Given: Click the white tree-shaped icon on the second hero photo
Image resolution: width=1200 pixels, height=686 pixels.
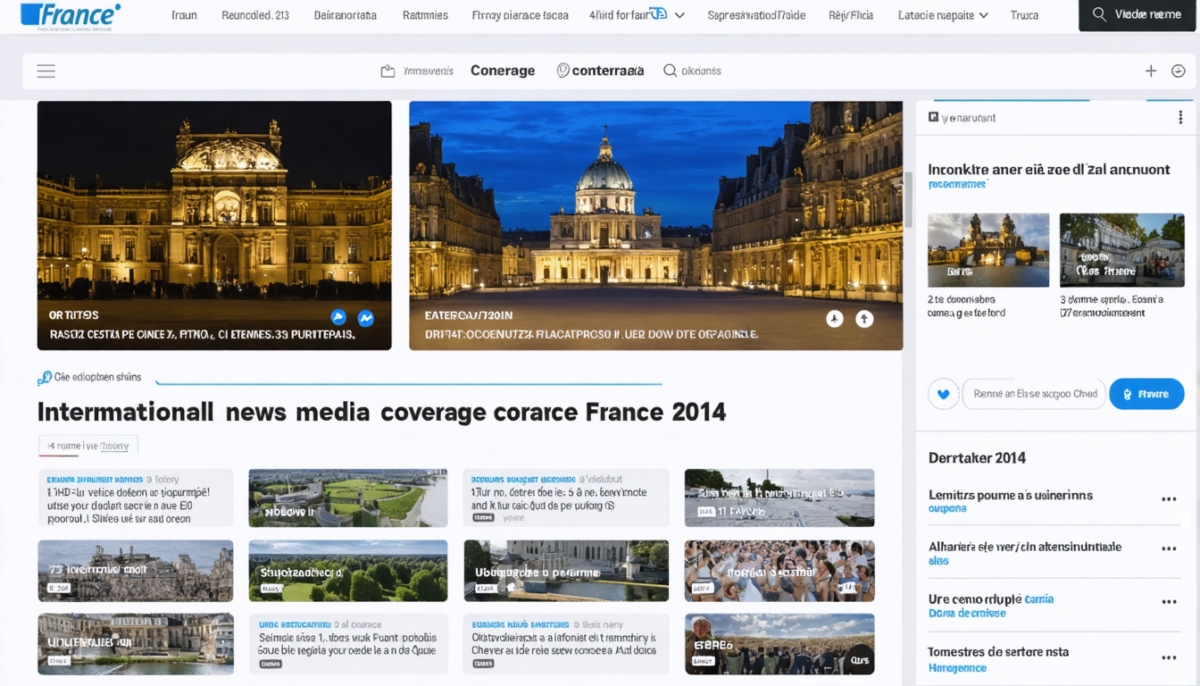Looking at the screenshot, I should click(x=835, y=319).
